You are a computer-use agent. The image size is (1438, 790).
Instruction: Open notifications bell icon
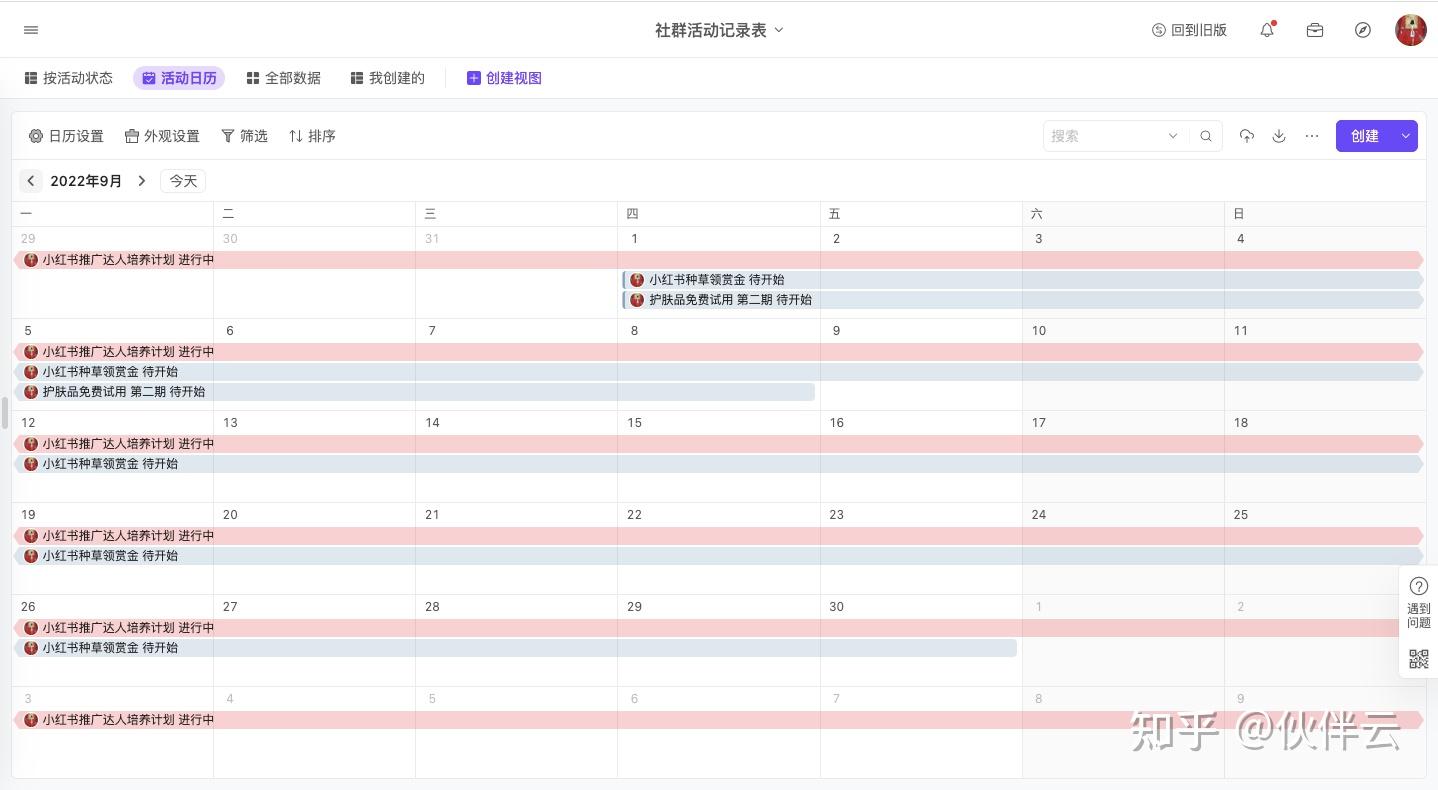click(x=1267, y=30)
